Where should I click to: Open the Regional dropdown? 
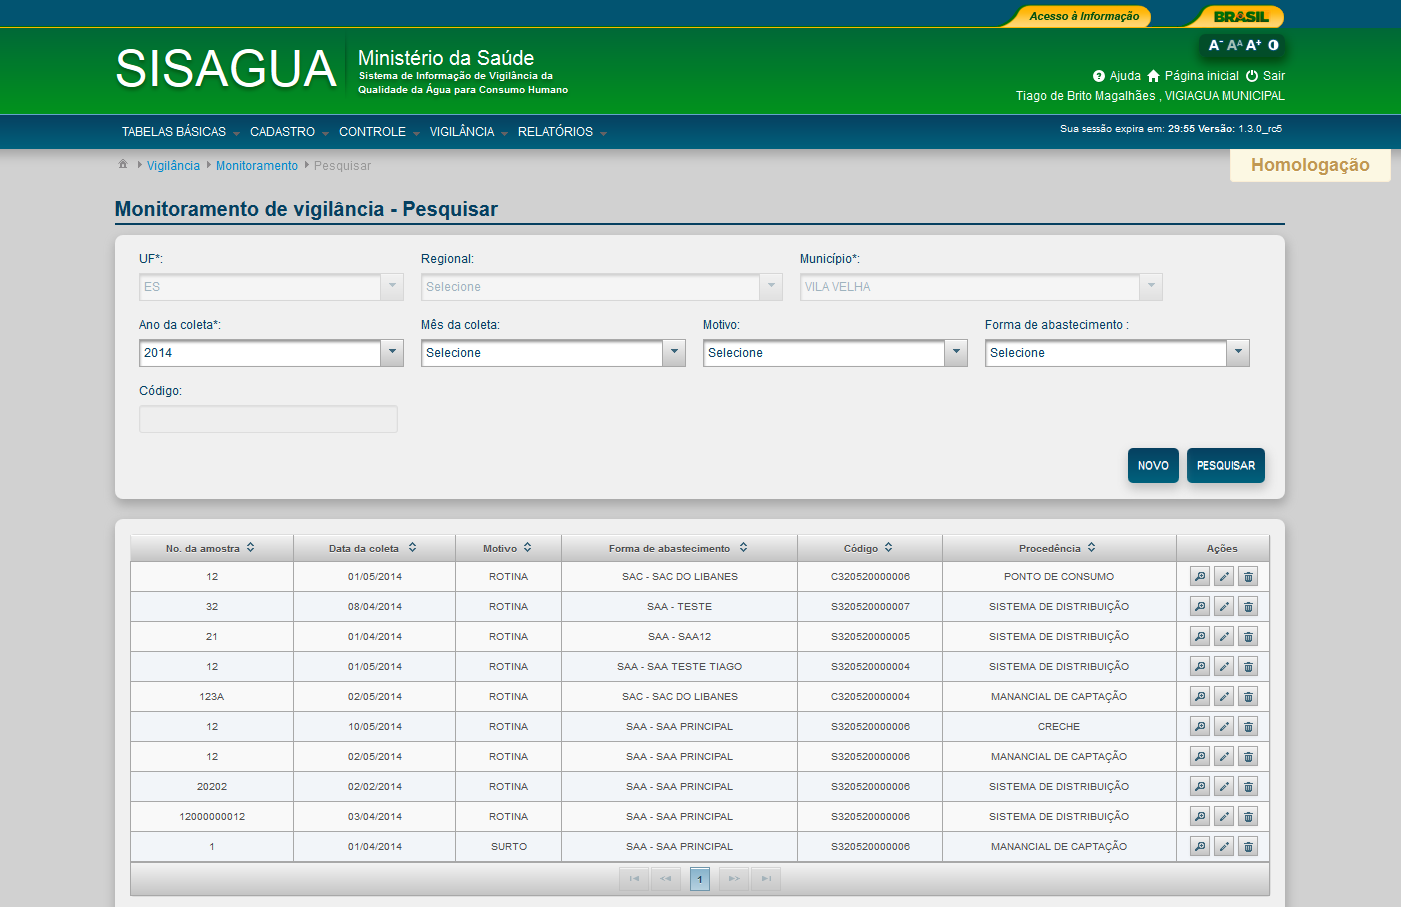coord(771,287)
